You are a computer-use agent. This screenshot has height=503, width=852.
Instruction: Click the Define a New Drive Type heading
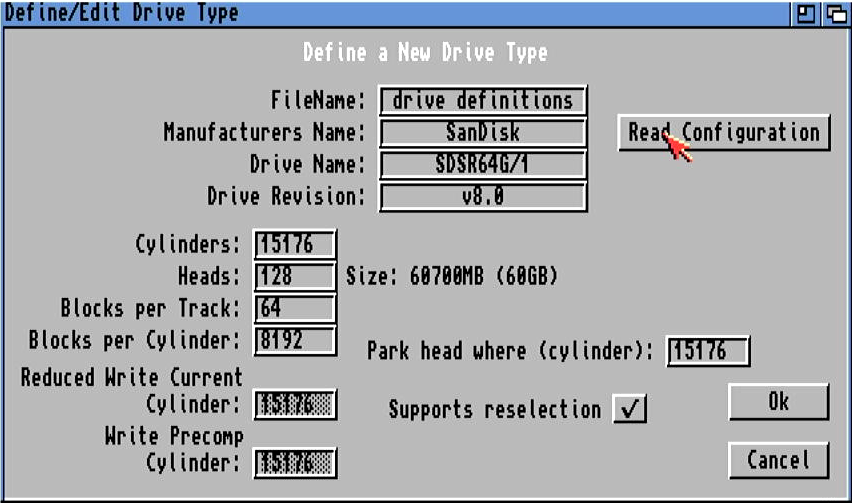pos(425,52)
